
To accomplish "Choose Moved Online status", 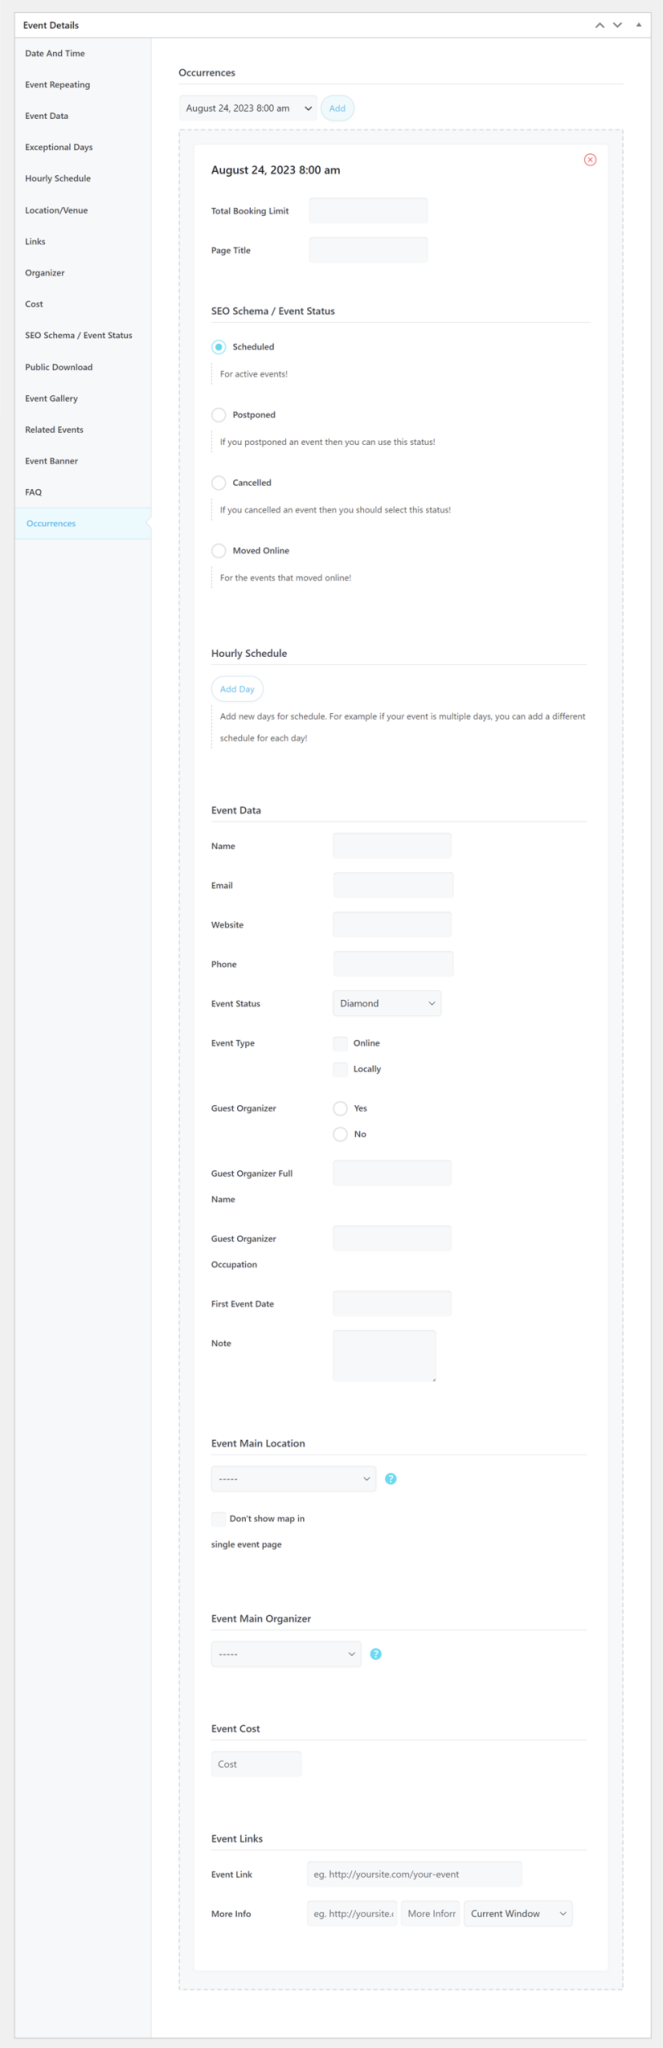I will tap(218, 550).
